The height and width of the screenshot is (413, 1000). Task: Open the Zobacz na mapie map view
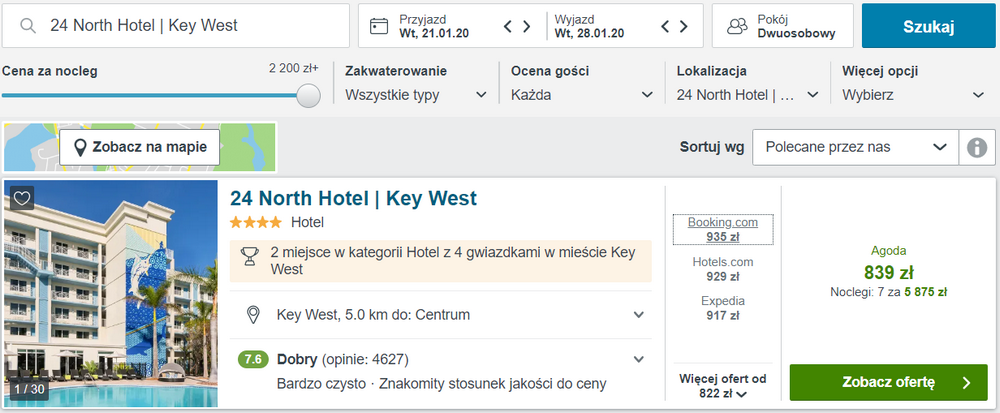pos(139,147)
